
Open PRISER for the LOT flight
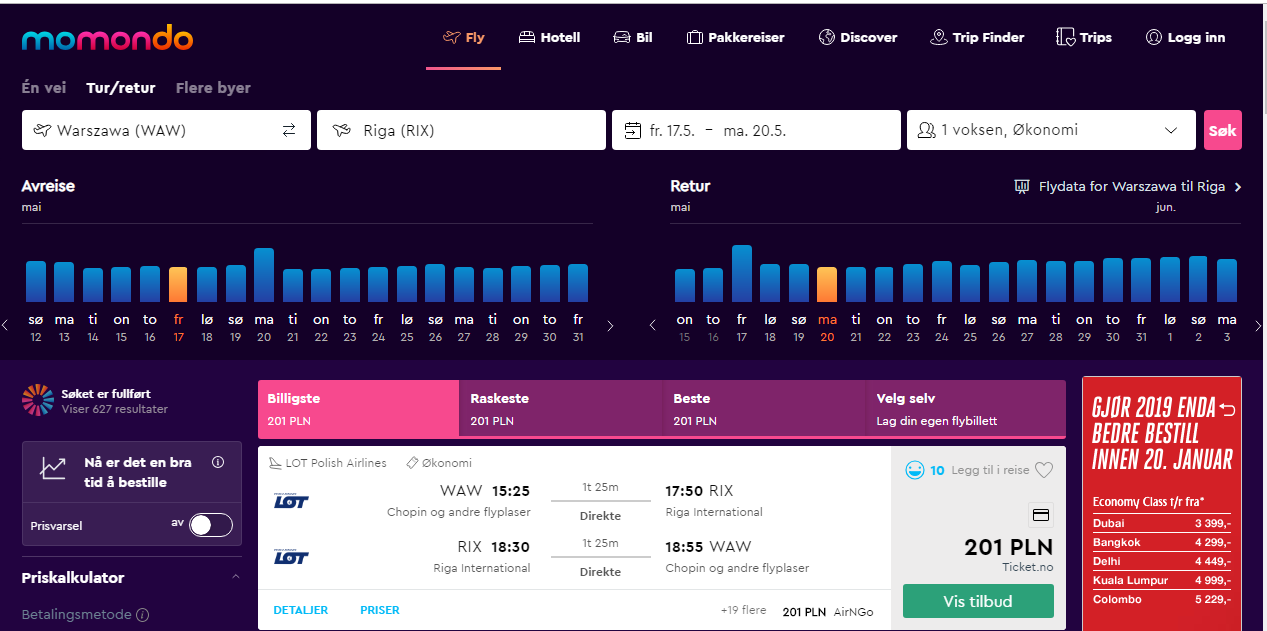(x=380, y=610)
